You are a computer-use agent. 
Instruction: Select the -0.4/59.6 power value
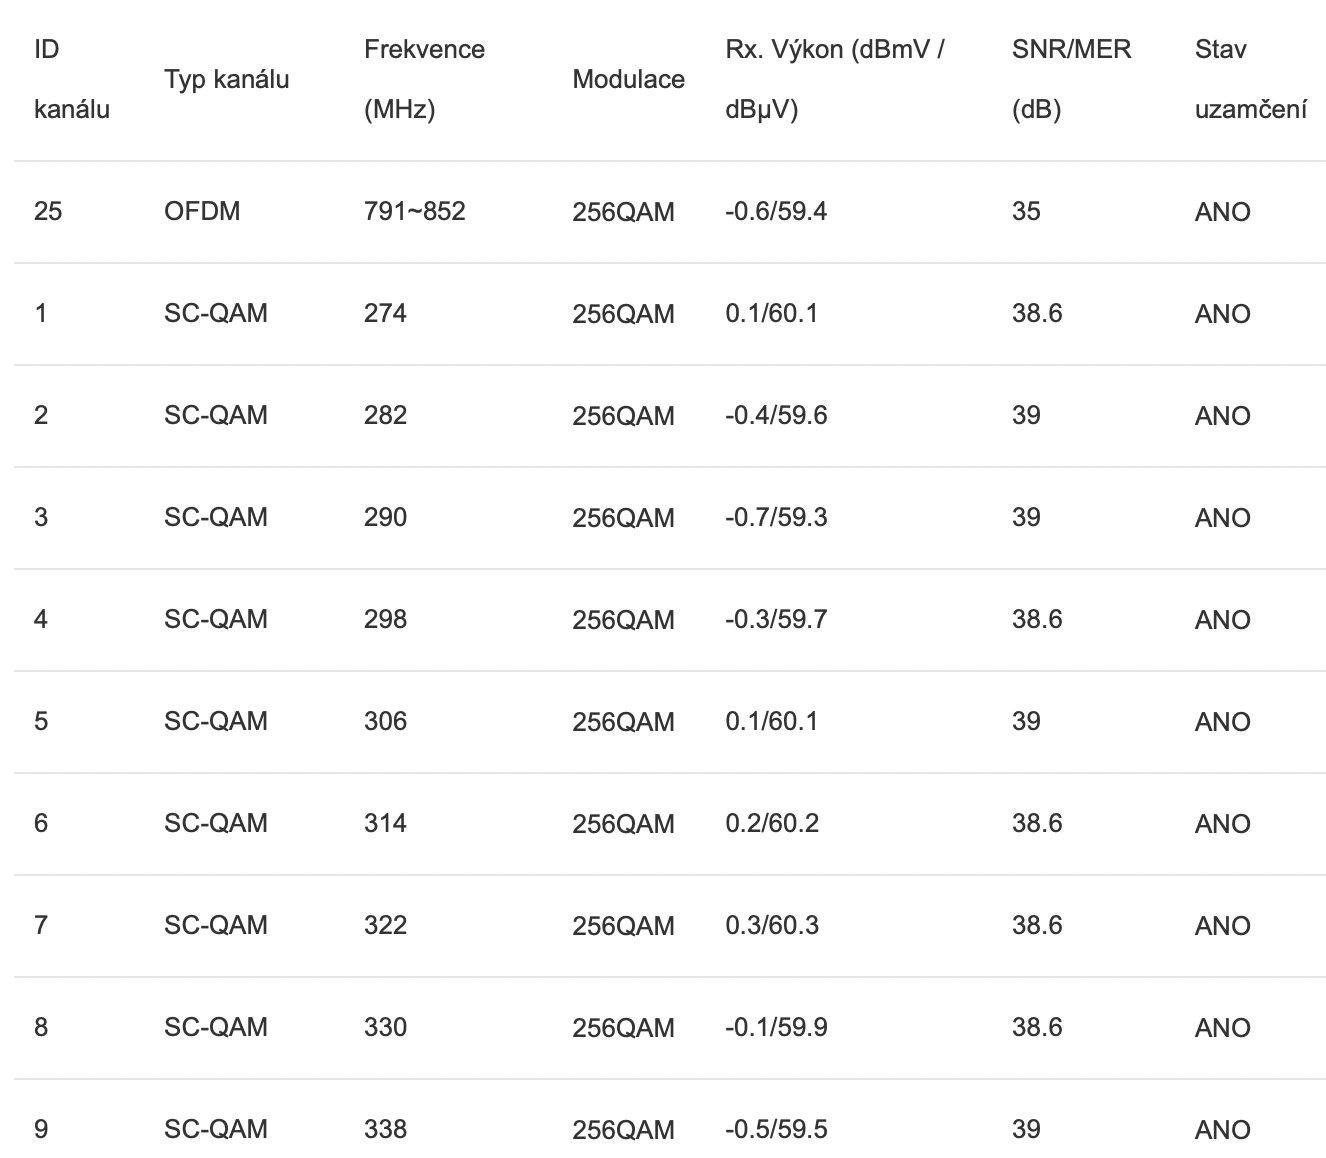point(776,415)
